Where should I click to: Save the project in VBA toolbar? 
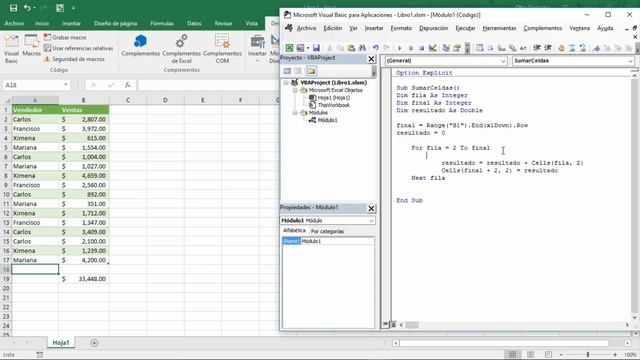(316, 48)
